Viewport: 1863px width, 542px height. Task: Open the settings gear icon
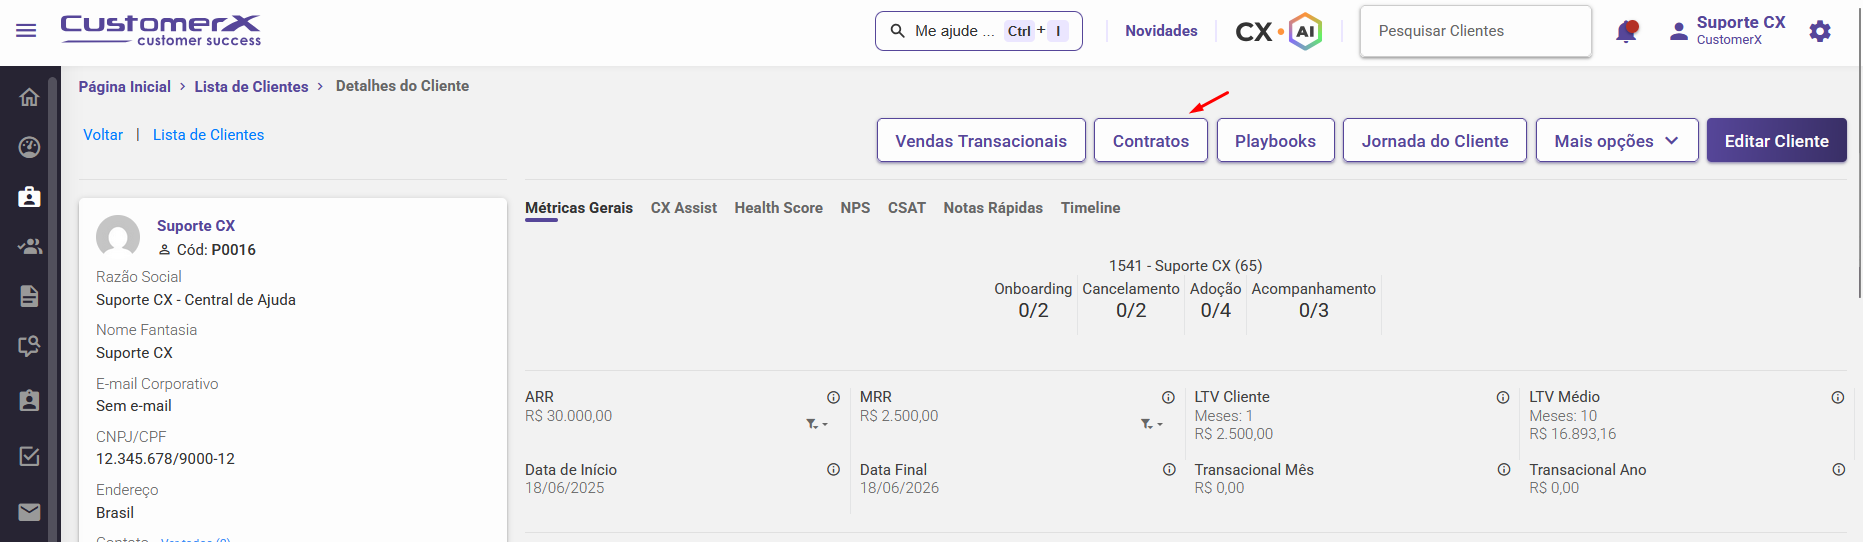[x=1820, y=31]
